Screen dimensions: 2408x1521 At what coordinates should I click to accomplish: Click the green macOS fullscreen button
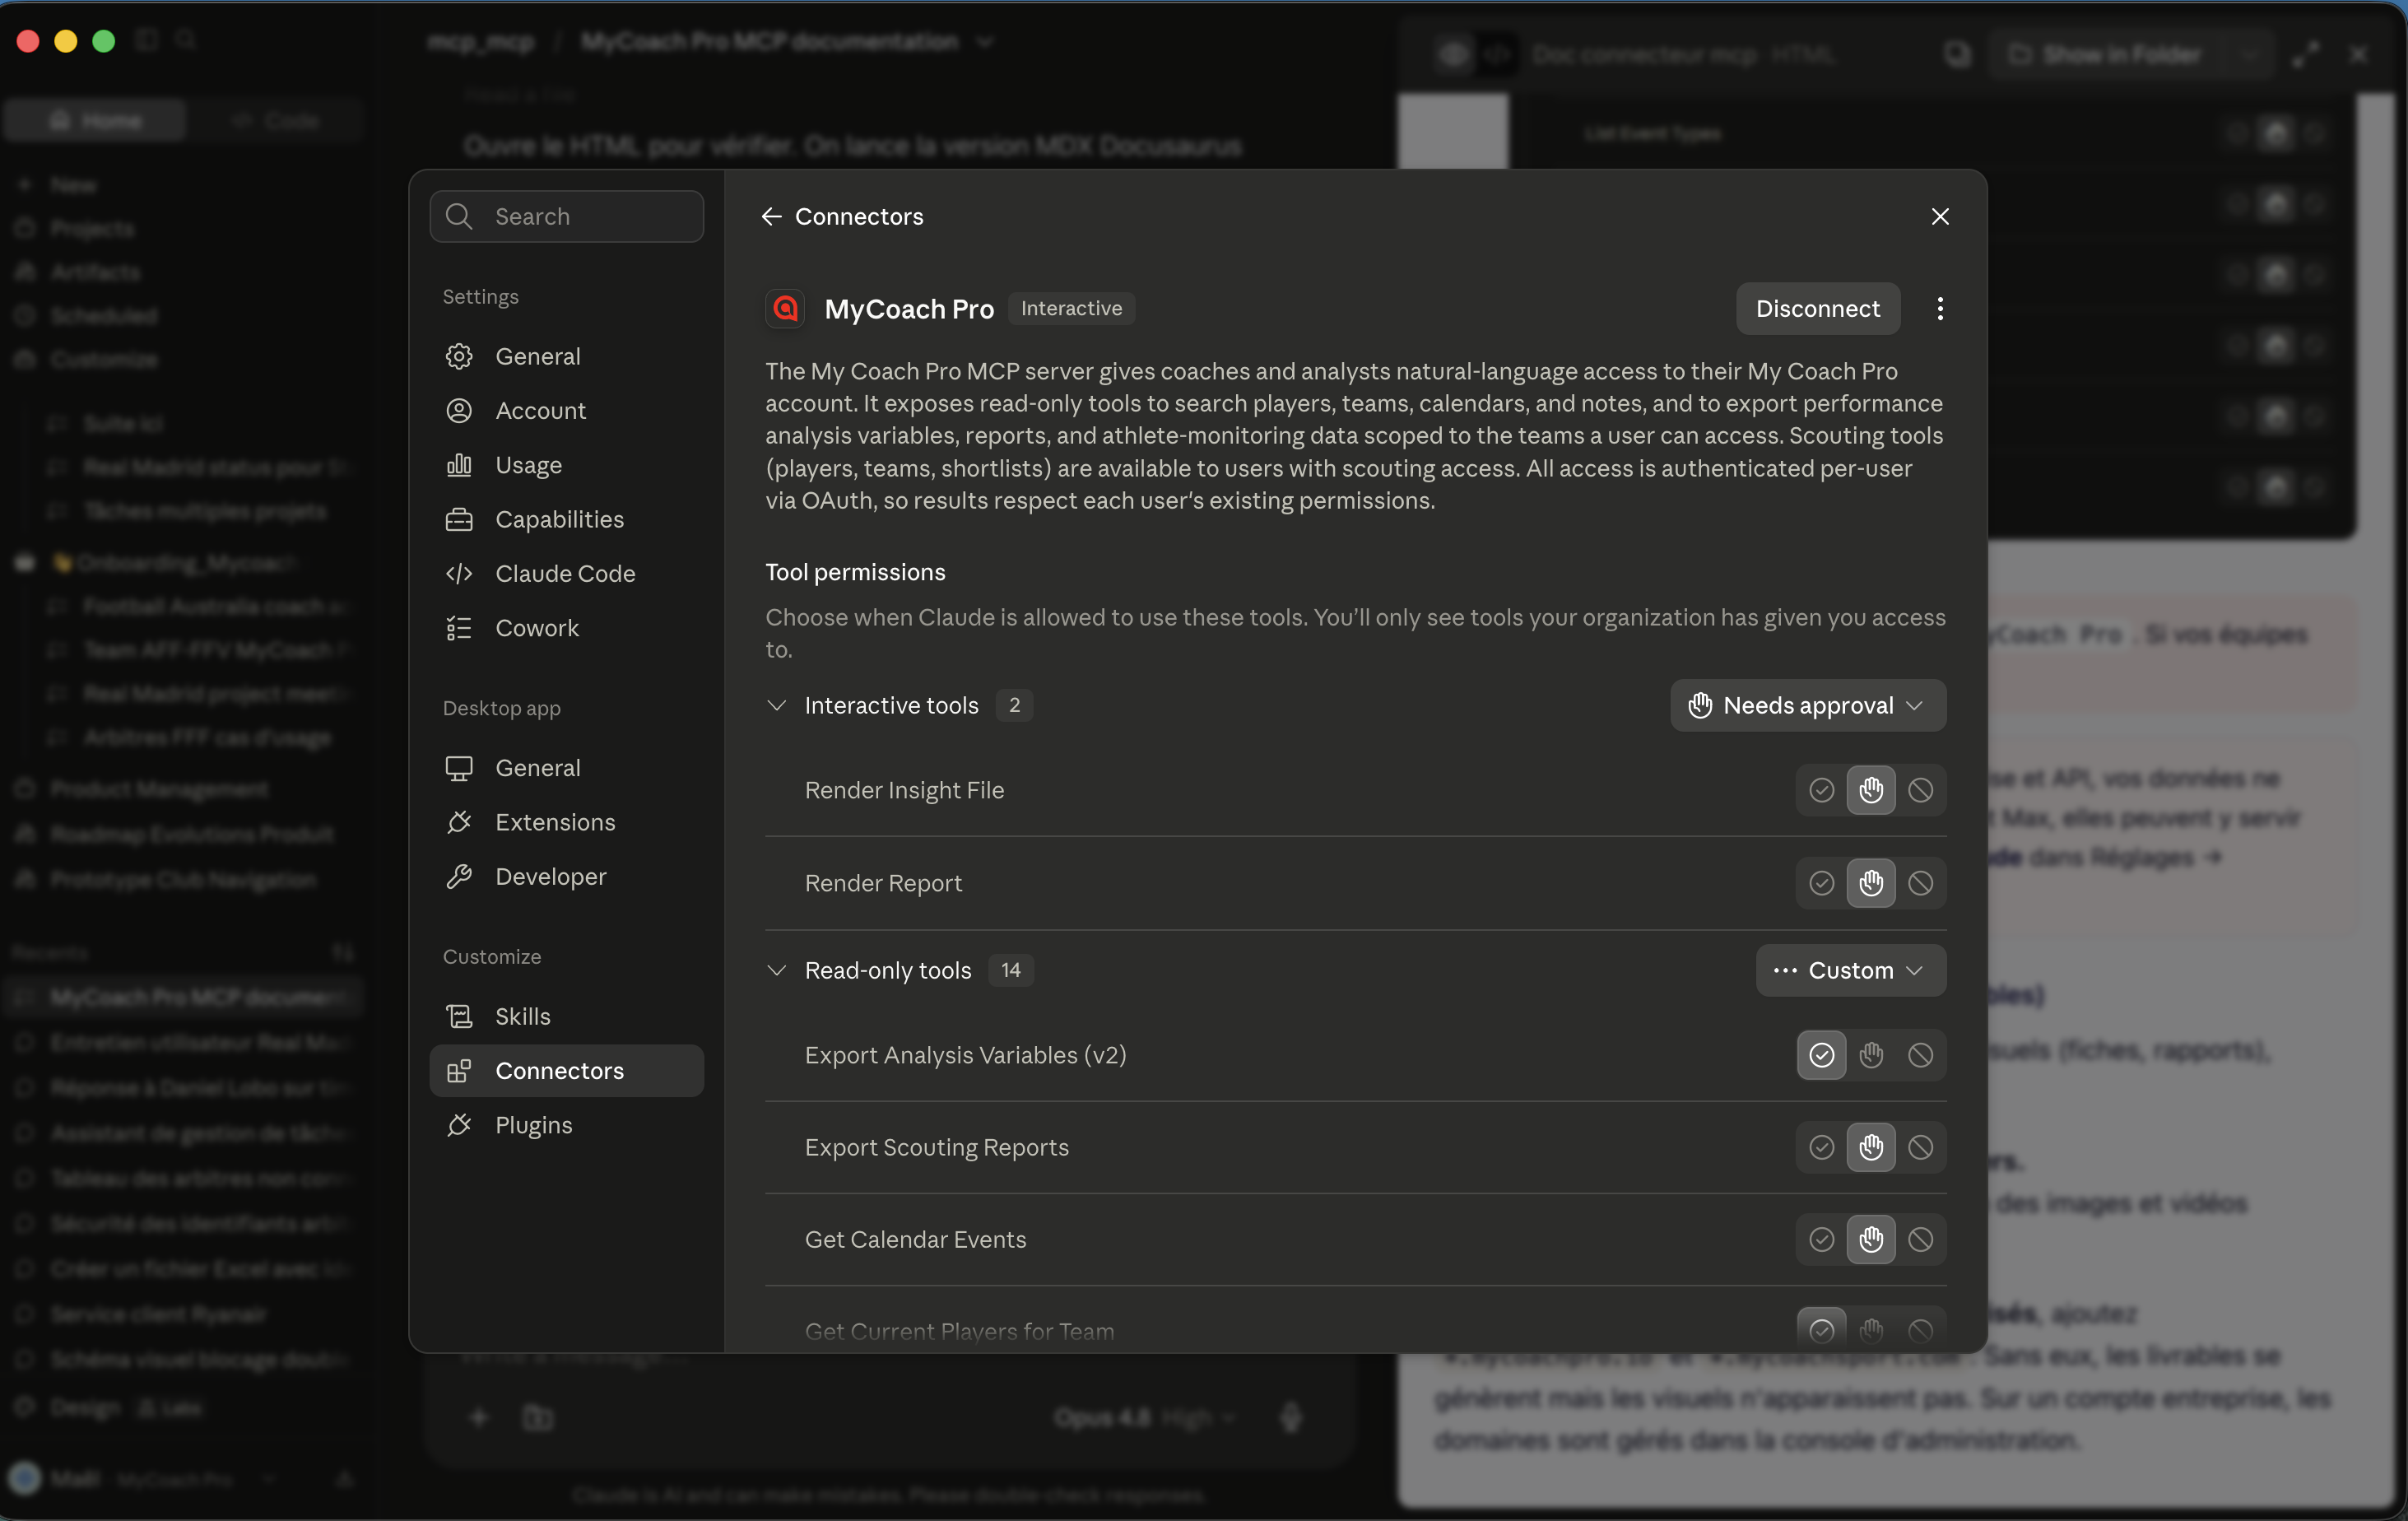coord(103,40)
